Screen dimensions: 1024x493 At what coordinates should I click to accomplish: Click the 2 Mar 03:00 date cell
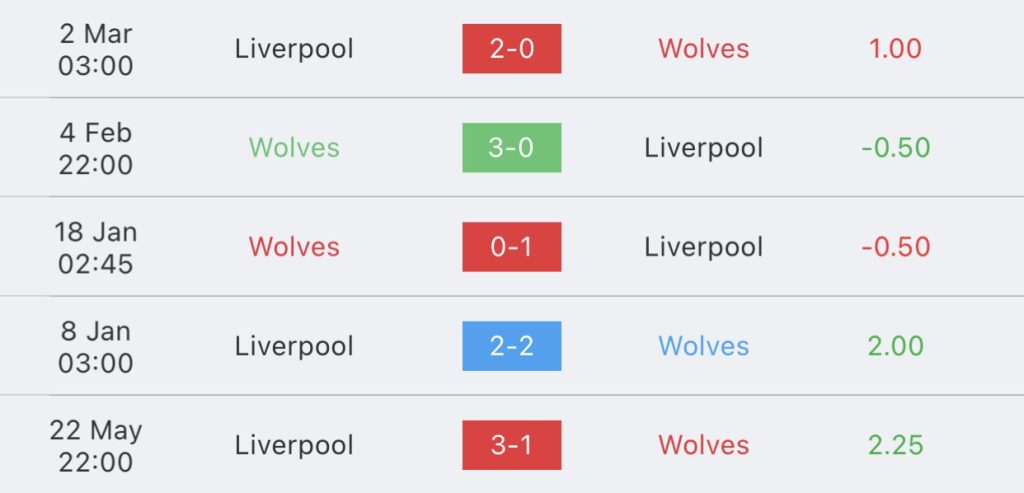pos(95,50)
